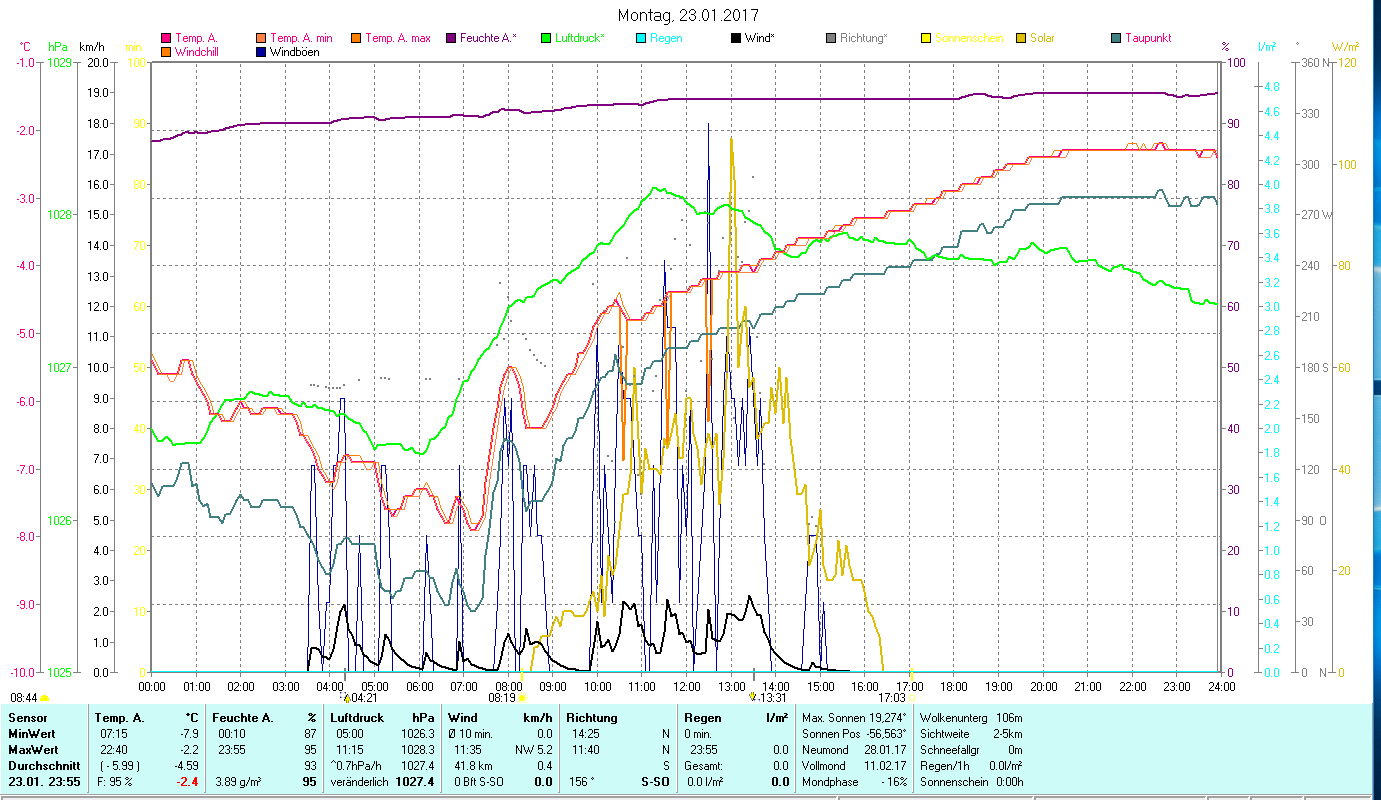This screenshot has height=800, width=1381.
Task: Click the hPa axis unit label at top left
Action: (57, 47)
